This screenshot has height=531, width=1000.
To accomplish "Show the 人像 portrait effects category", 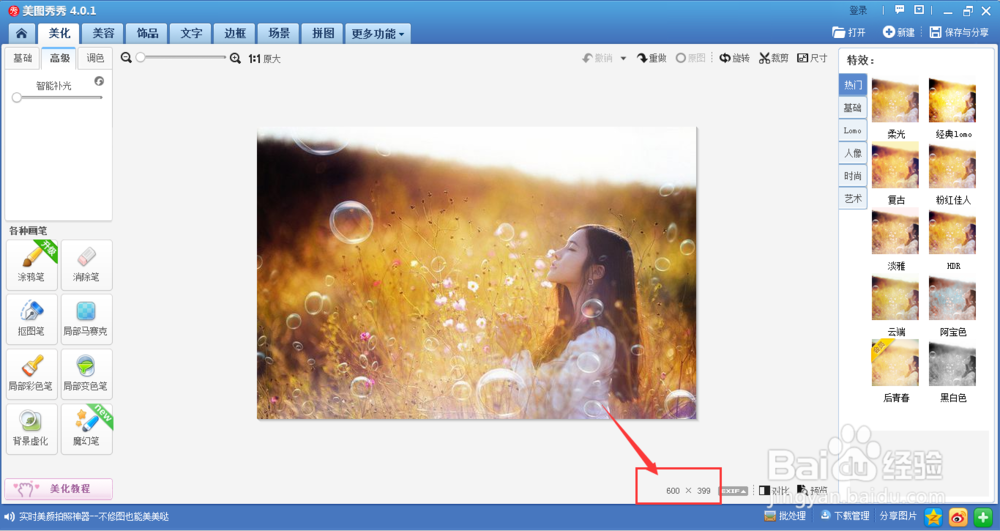I will pos(853,153).
